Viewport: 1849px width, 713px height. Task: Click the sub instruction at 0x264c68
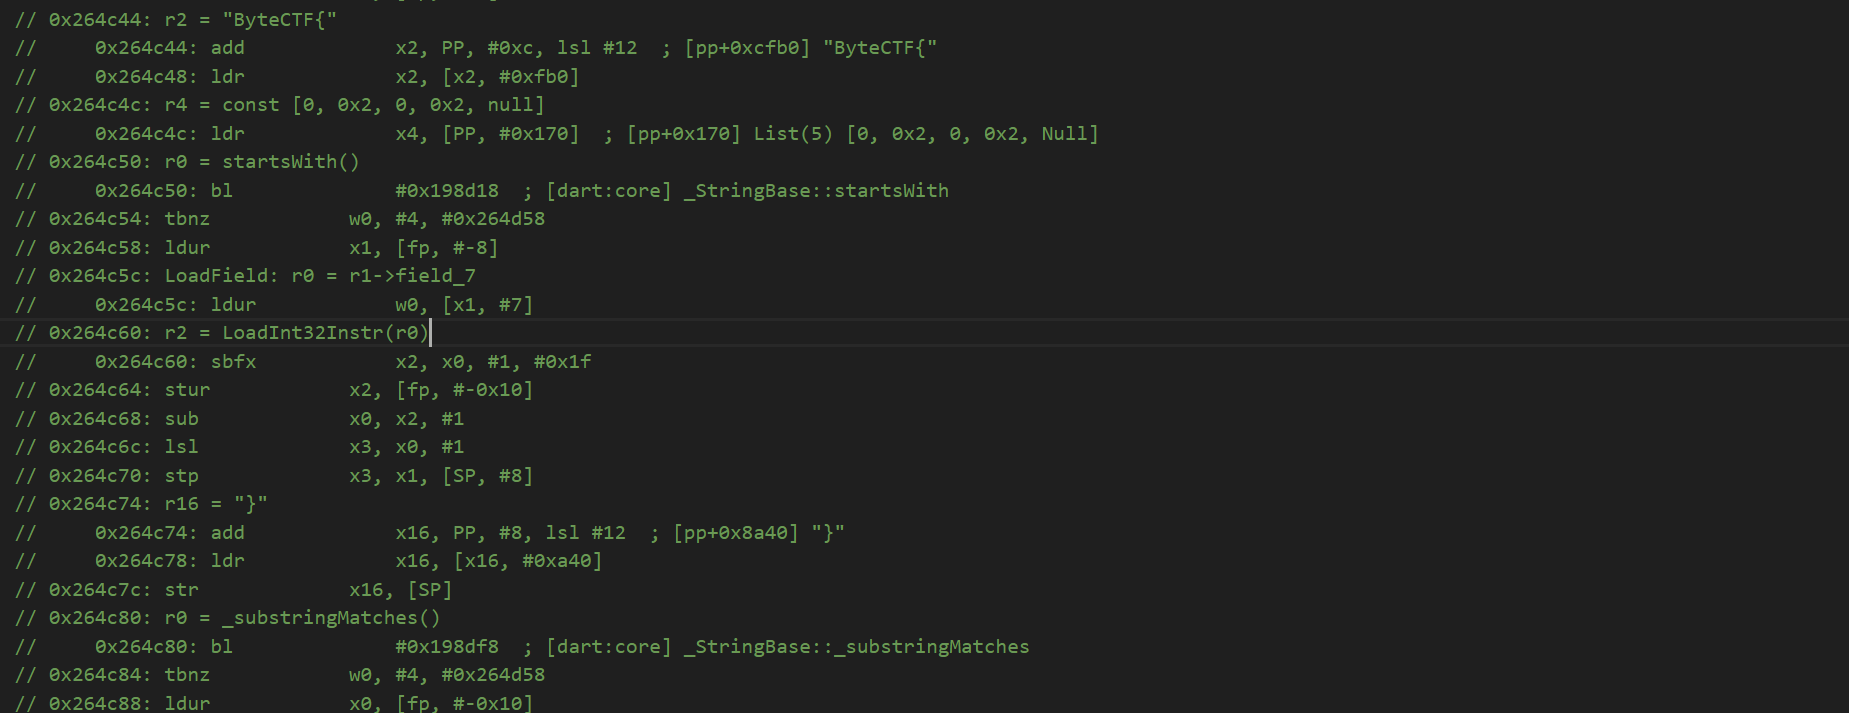(181, 419)
